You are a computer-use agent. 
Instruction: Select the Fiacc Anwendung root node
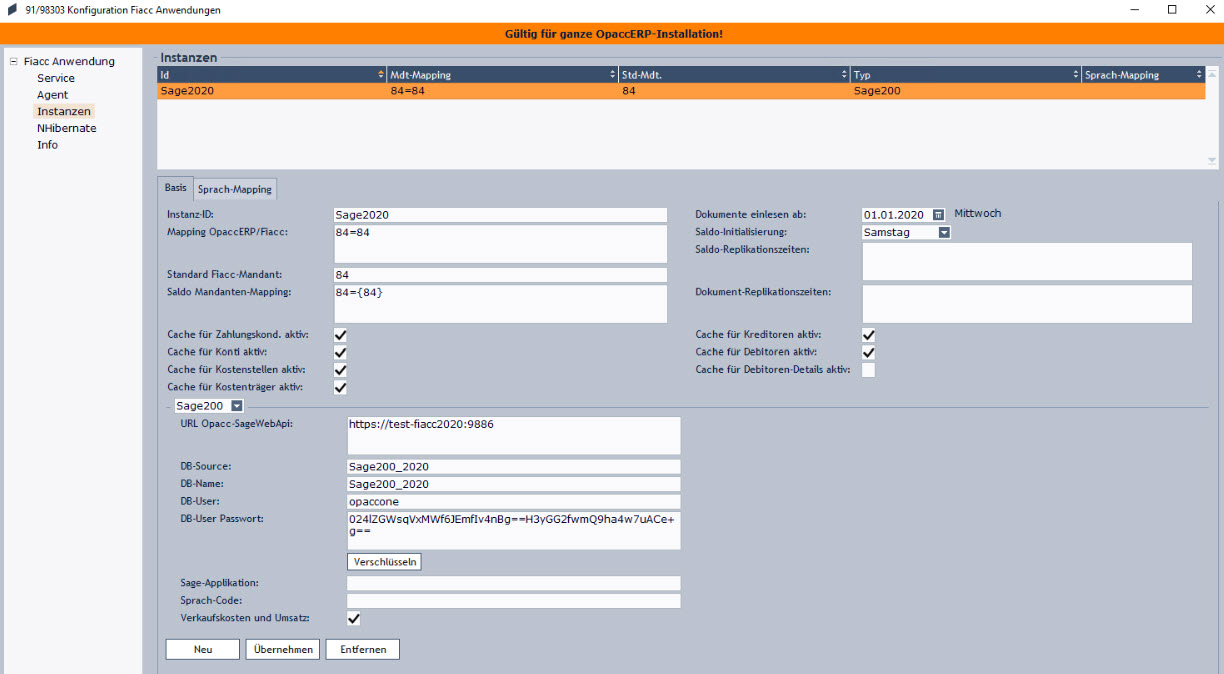(x=69, y=62)
